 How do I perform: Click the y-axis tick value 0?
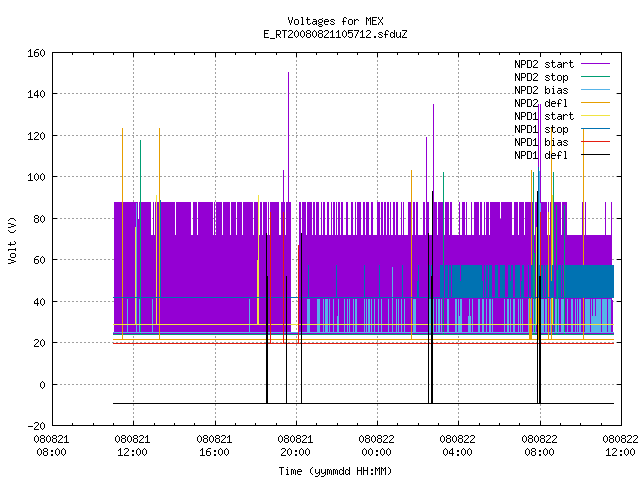tap(42, 385)
